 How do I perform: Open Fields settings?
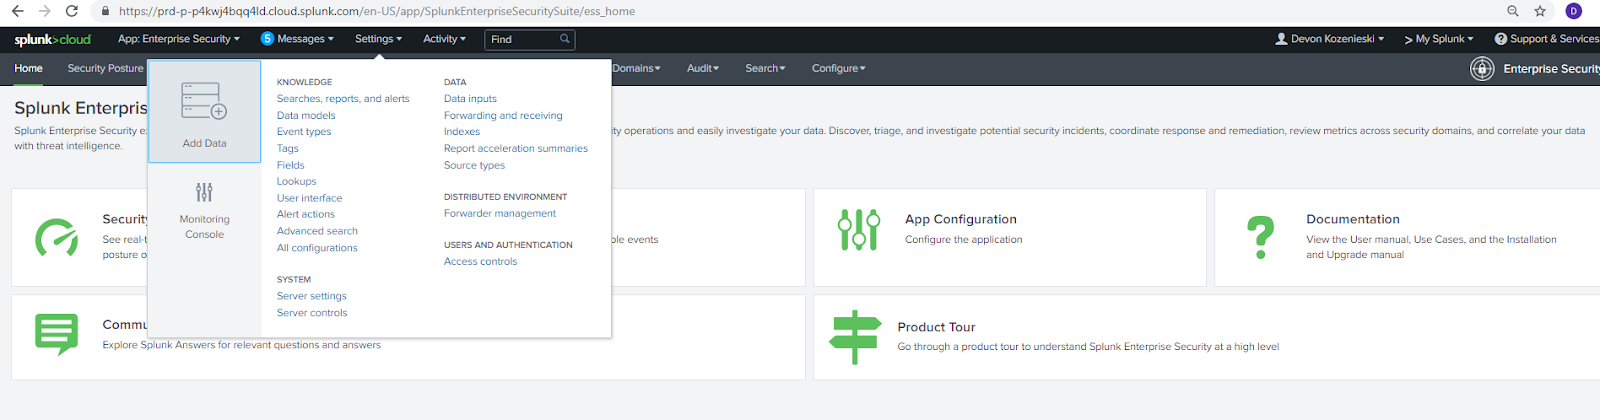[291, 165]
